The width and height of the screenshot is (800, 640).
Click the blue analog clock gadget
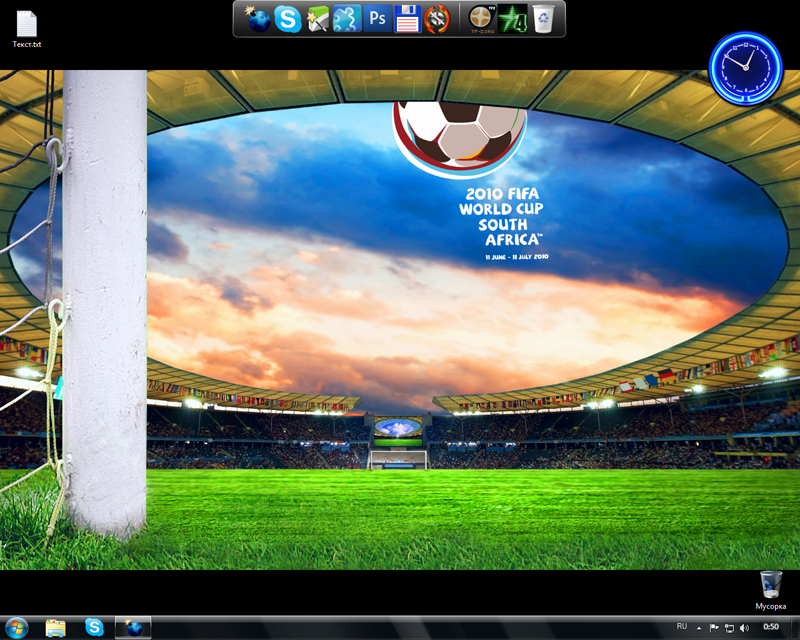pyautogui.click(x=745, y=66)
